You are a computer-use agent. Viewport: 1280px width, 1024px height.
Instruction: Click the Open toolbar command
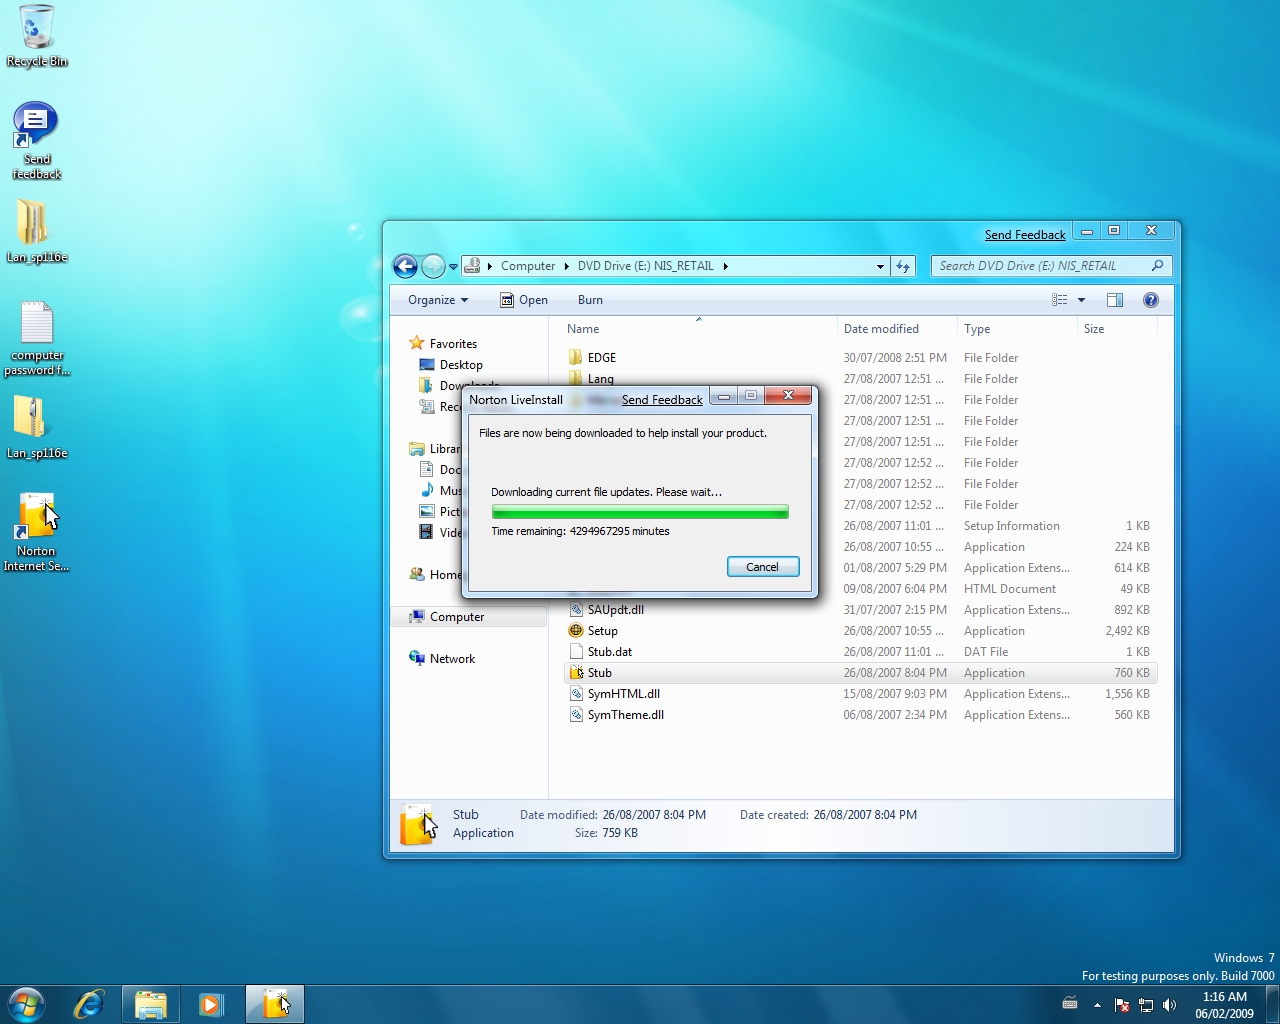click(524, 300)
